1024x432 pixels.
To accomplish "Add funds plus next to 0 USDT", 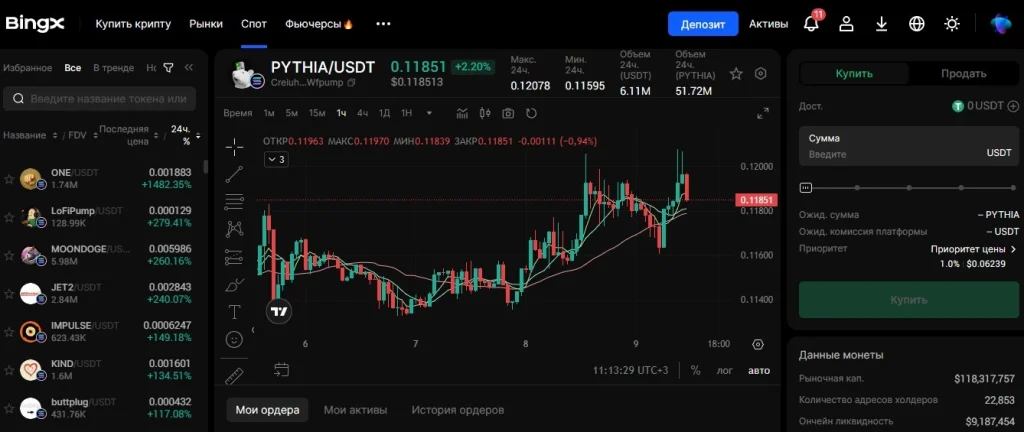I will pos(1013,106).
